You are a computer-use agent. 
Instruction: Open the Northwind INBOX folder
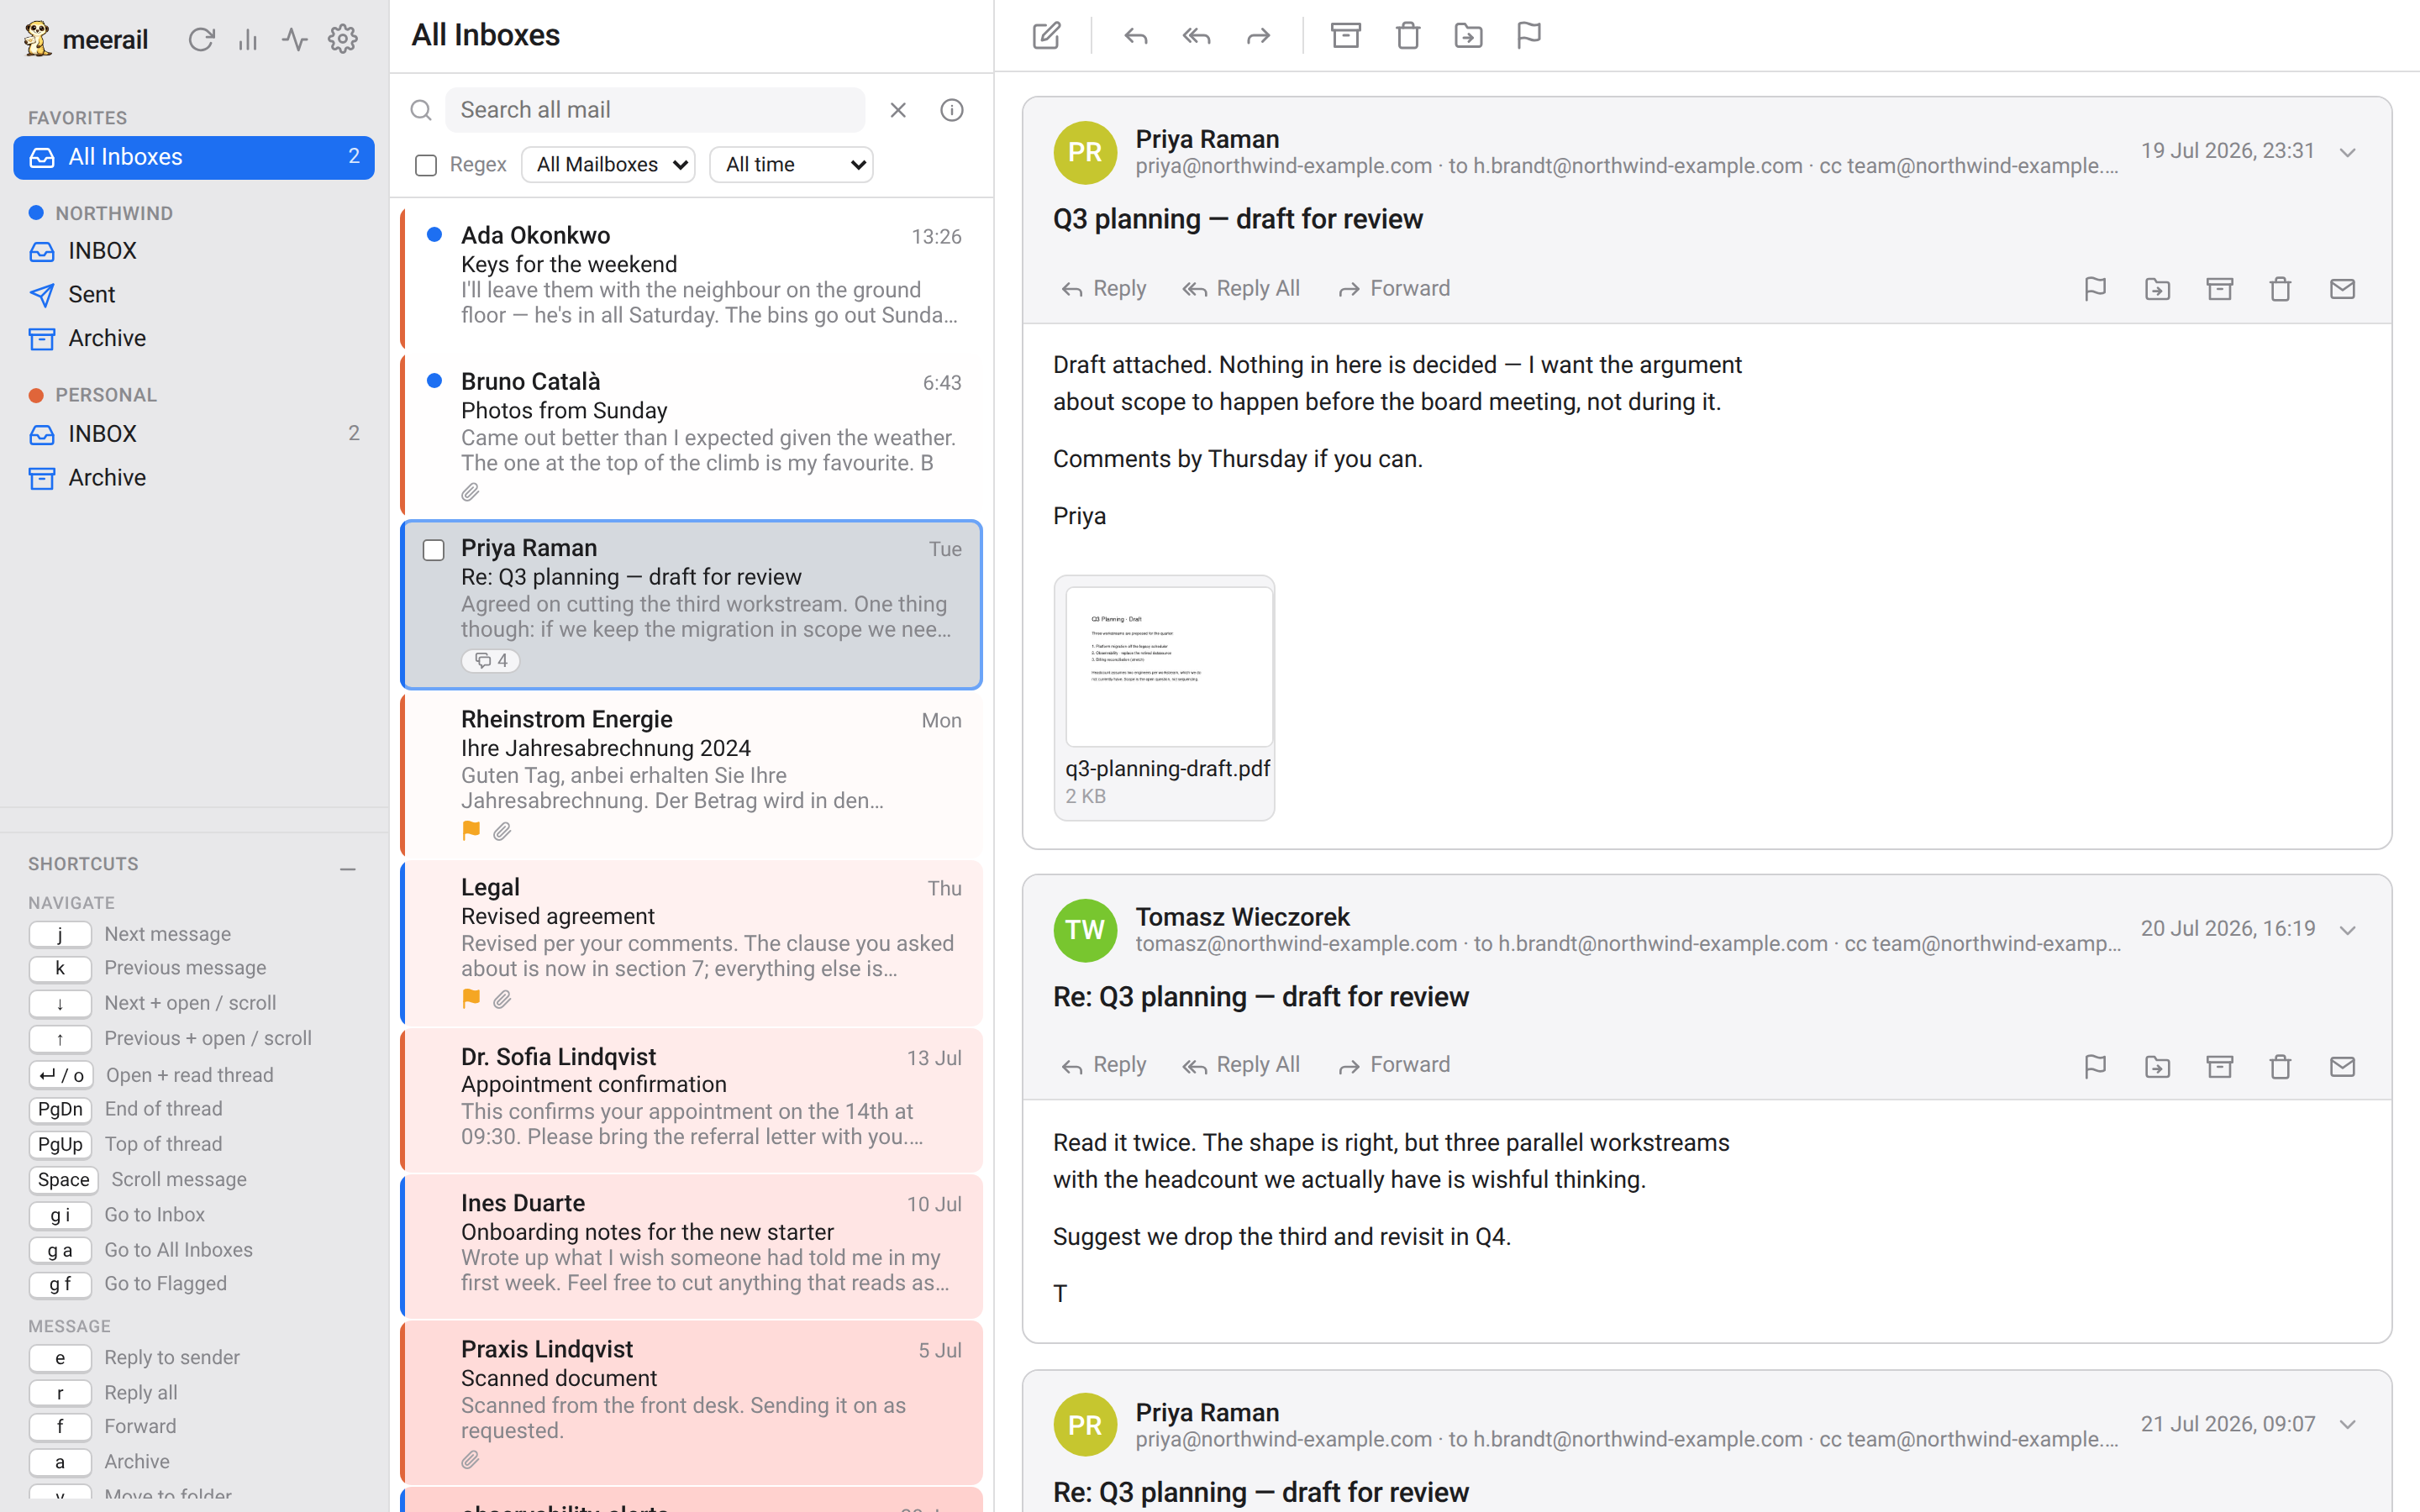point(194,251)
